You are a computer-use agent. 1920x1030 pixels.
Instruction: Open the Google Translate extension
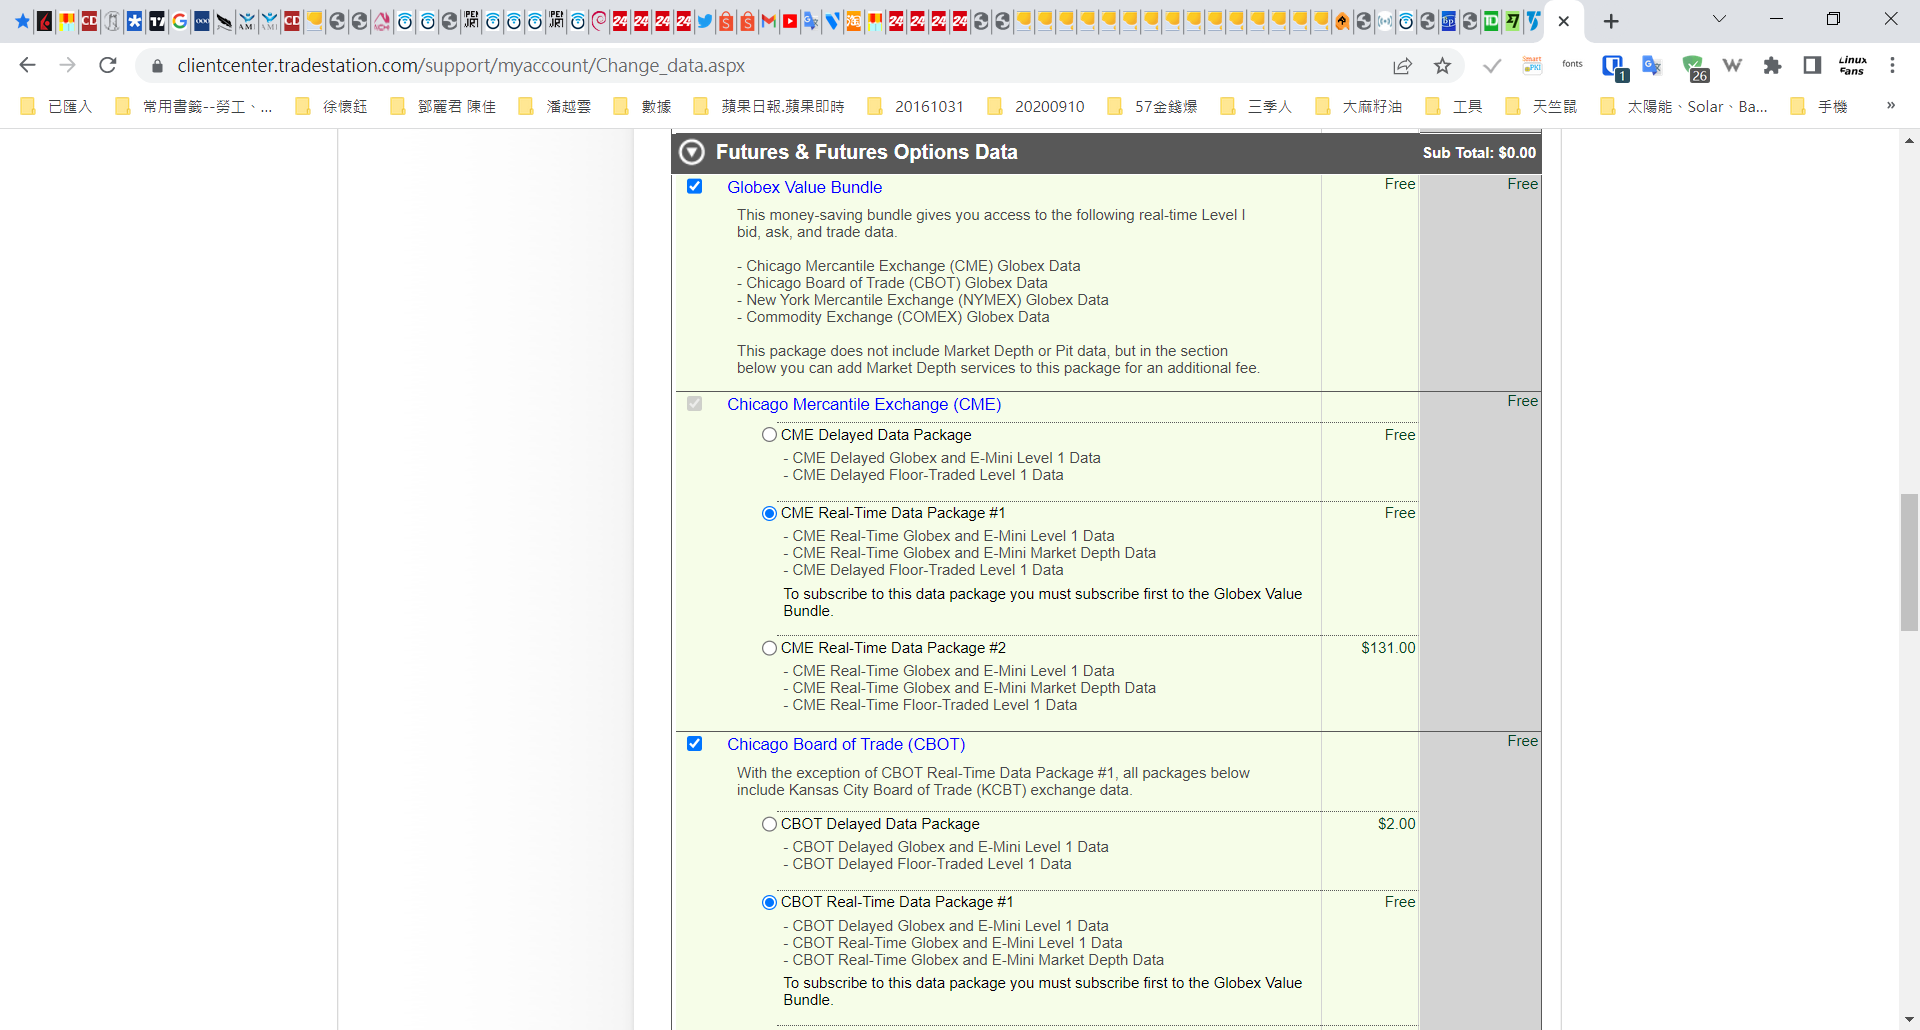click(x=1652, y=66)
